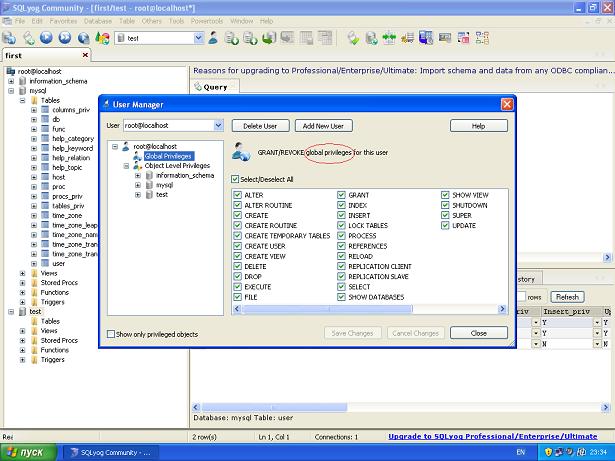The image size is (615, 461).
Task: Toggle the SHUTDOWN privilege checkbox
Action: point(445,205)
